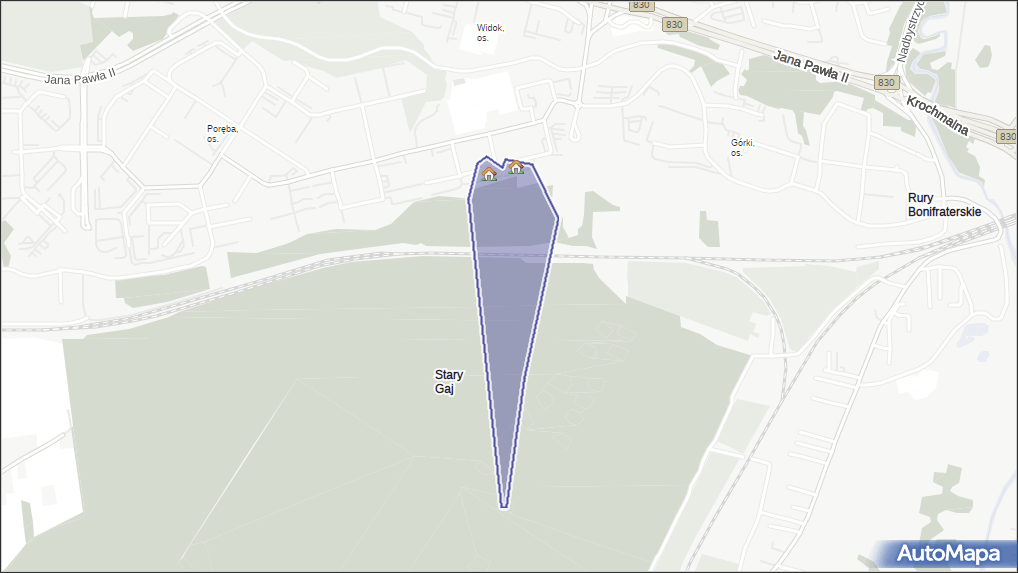Click the 830 shield below top edge
Screen dimensions: 1018x573
[x=674, y=25]
